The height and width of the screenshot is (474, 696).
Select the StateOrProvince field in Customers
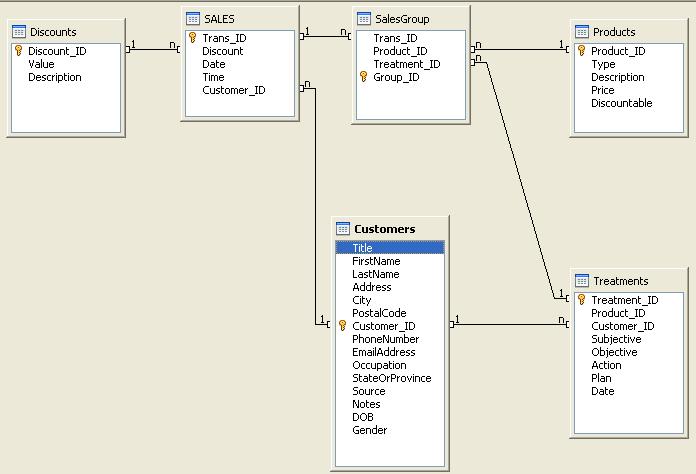[390, 378]
